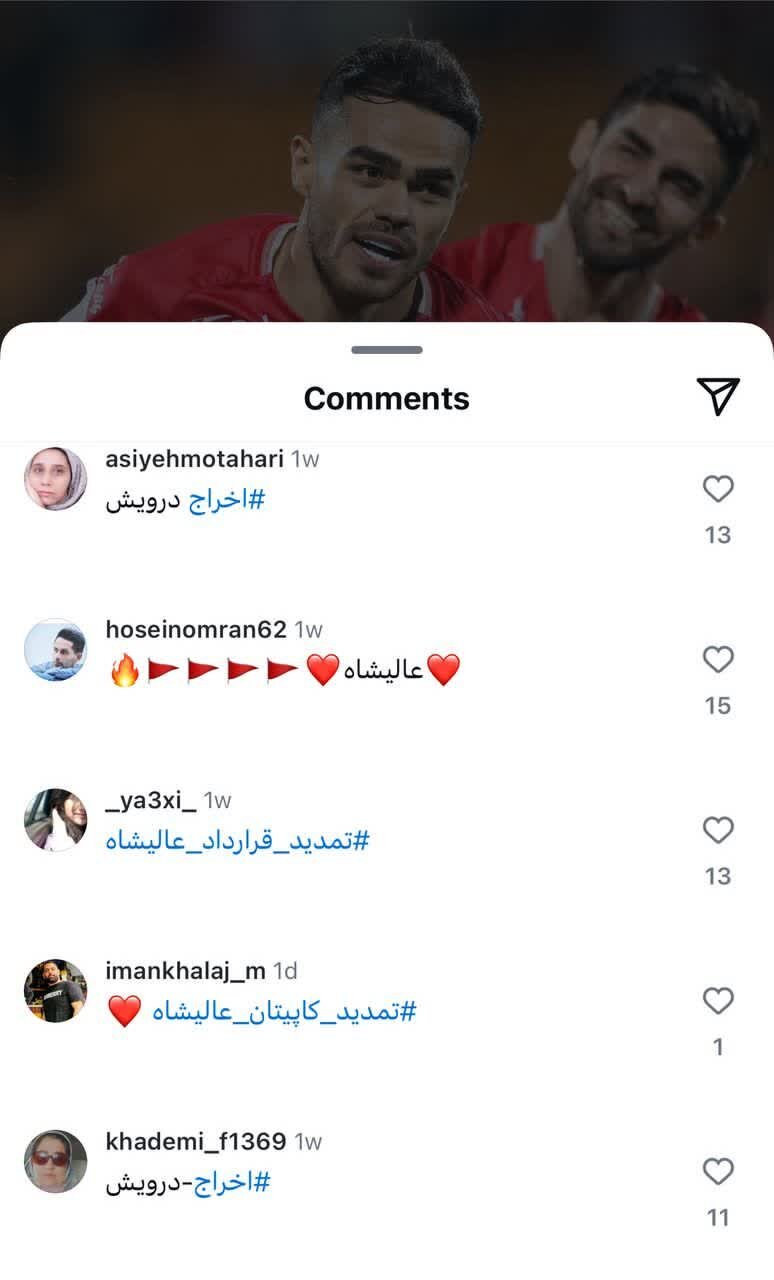Tap the comments sheet grab handle
Screen dimensions: 774x1280
tap(387, 350)
